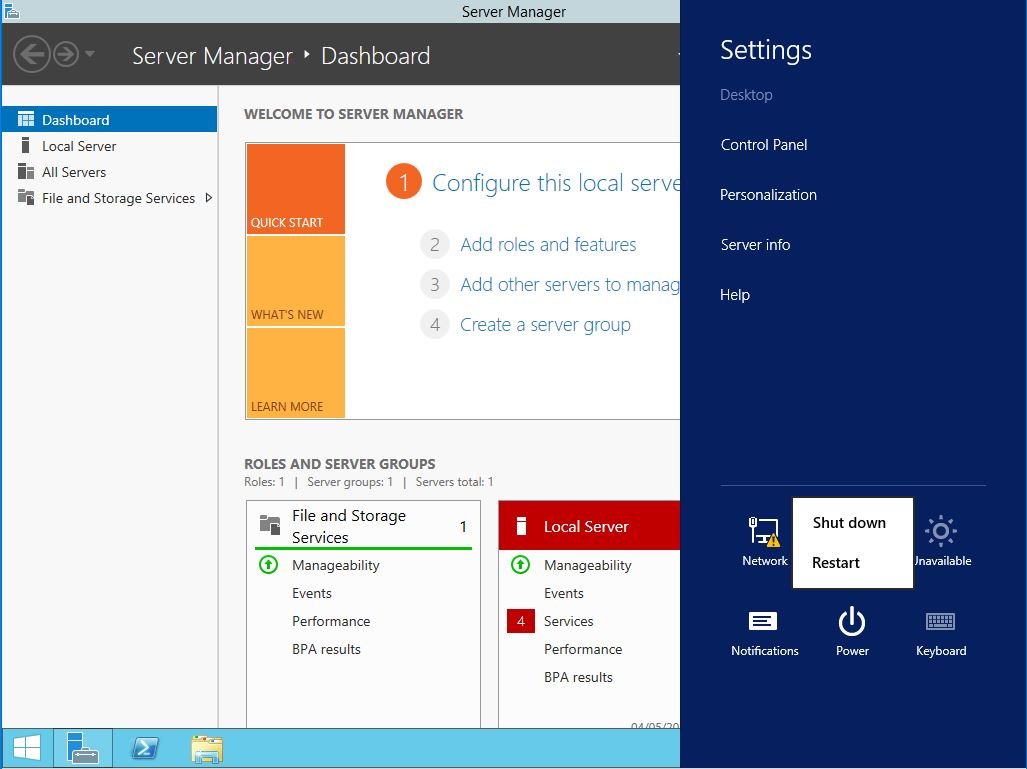1027x769 pixels.
Task: Open PowerShell from the taskbar
Action: pos(144,748)
